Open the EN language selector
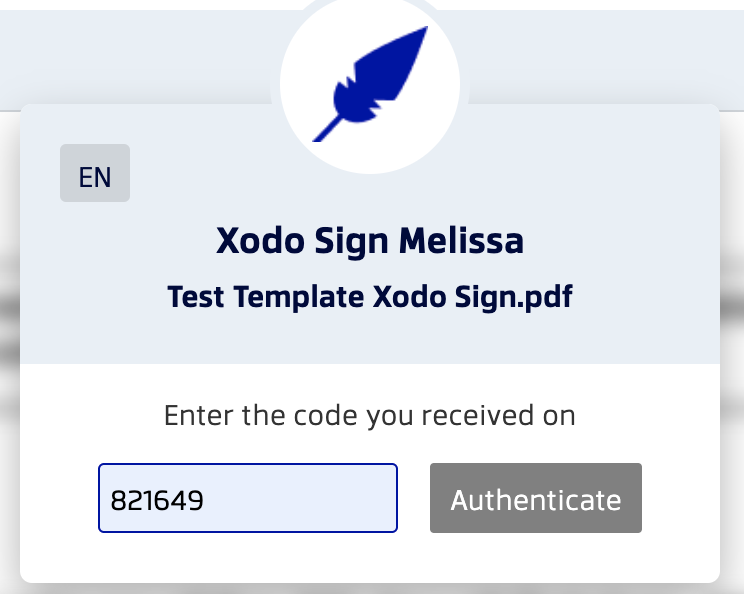The image size is (744, 594). point(95,173)
